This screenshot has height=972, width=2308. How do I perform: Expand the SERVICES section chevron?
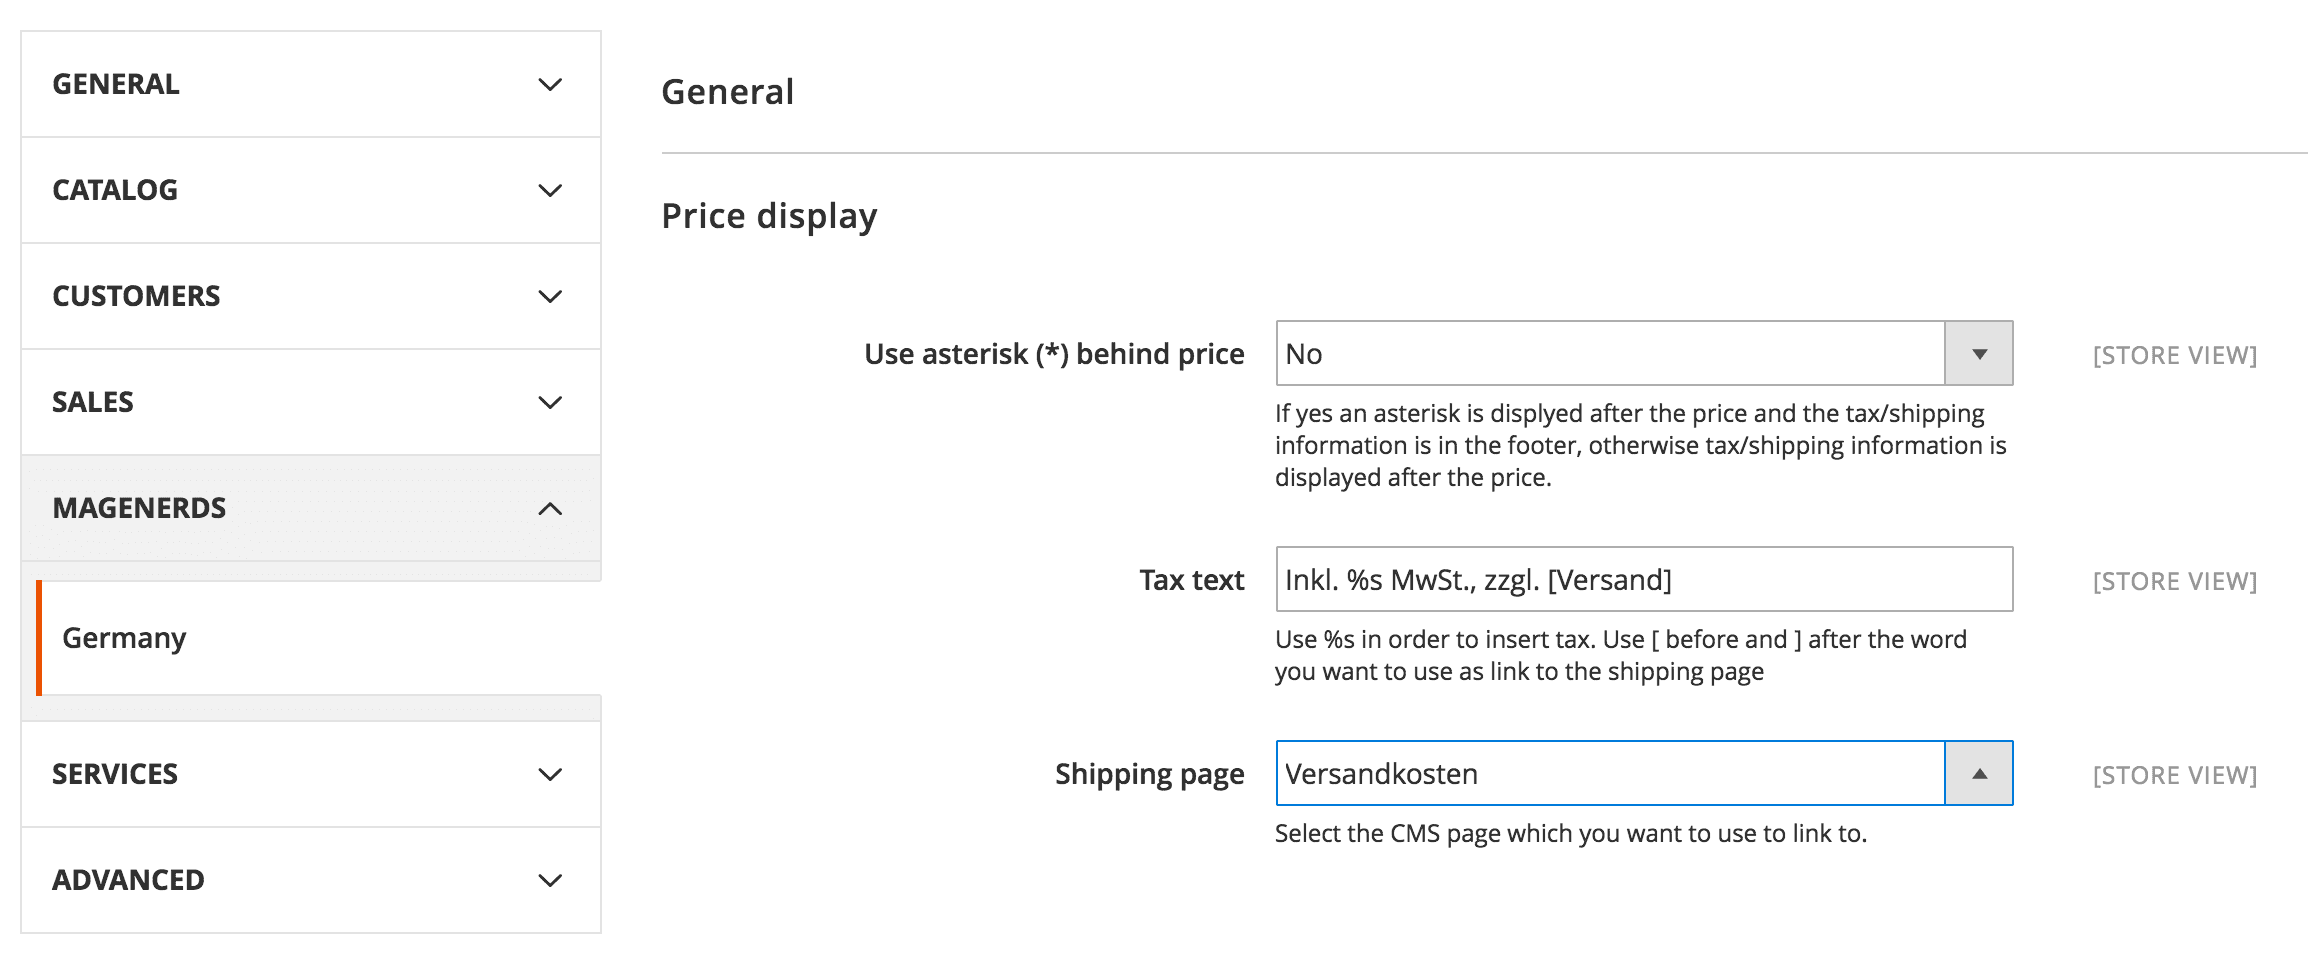click(550, 775)
